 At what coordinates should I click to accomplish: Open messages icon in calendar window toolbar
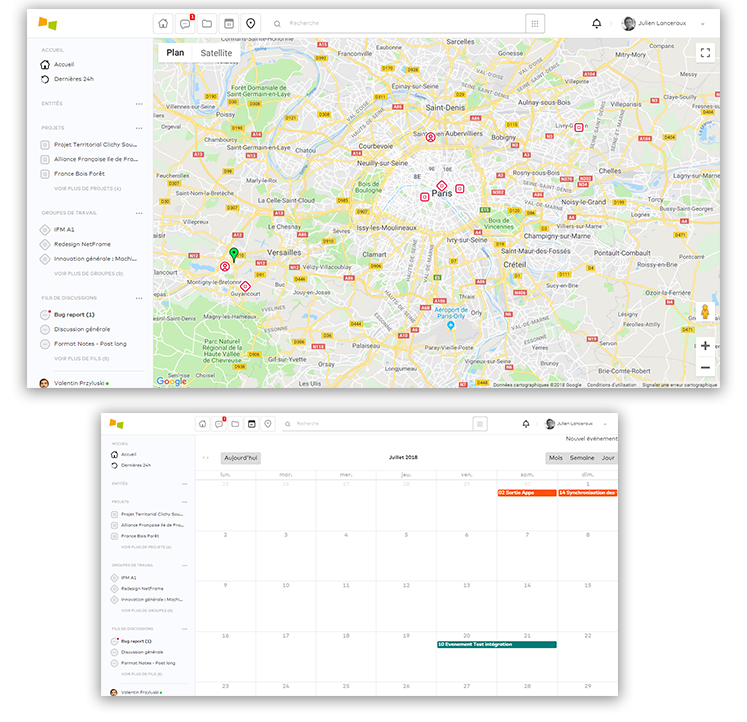[x=219, y=424]
